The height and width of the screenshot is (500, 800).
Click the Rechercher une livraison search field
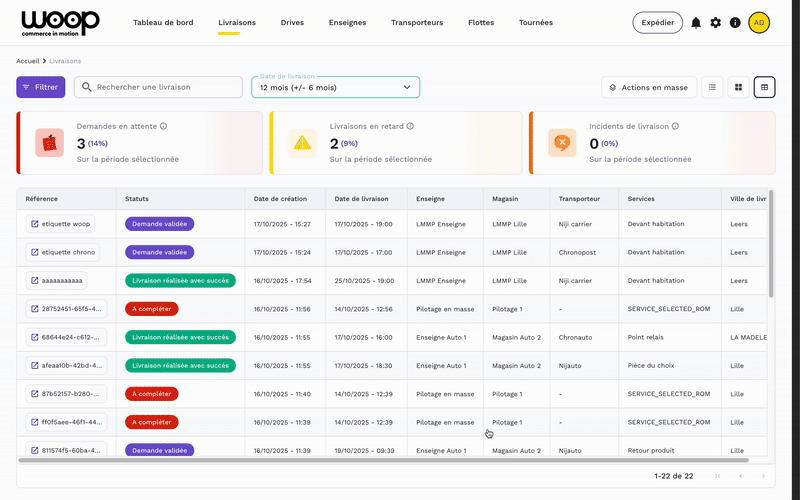pos(165,87)
